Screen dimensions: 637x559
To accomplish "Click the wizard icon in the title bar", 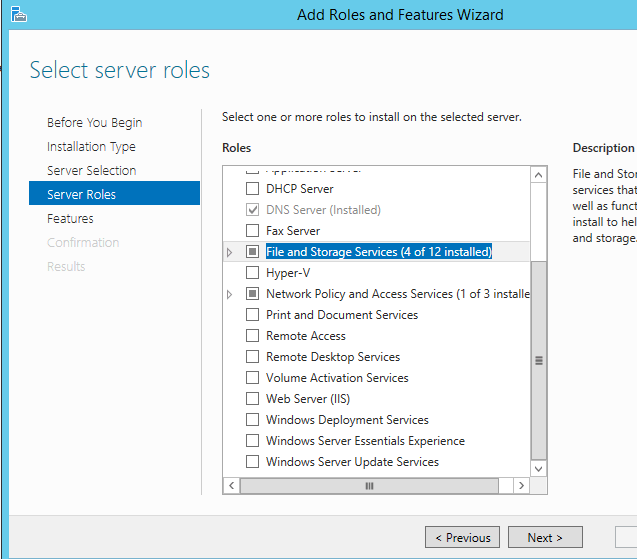I will (x=19, y=15).
